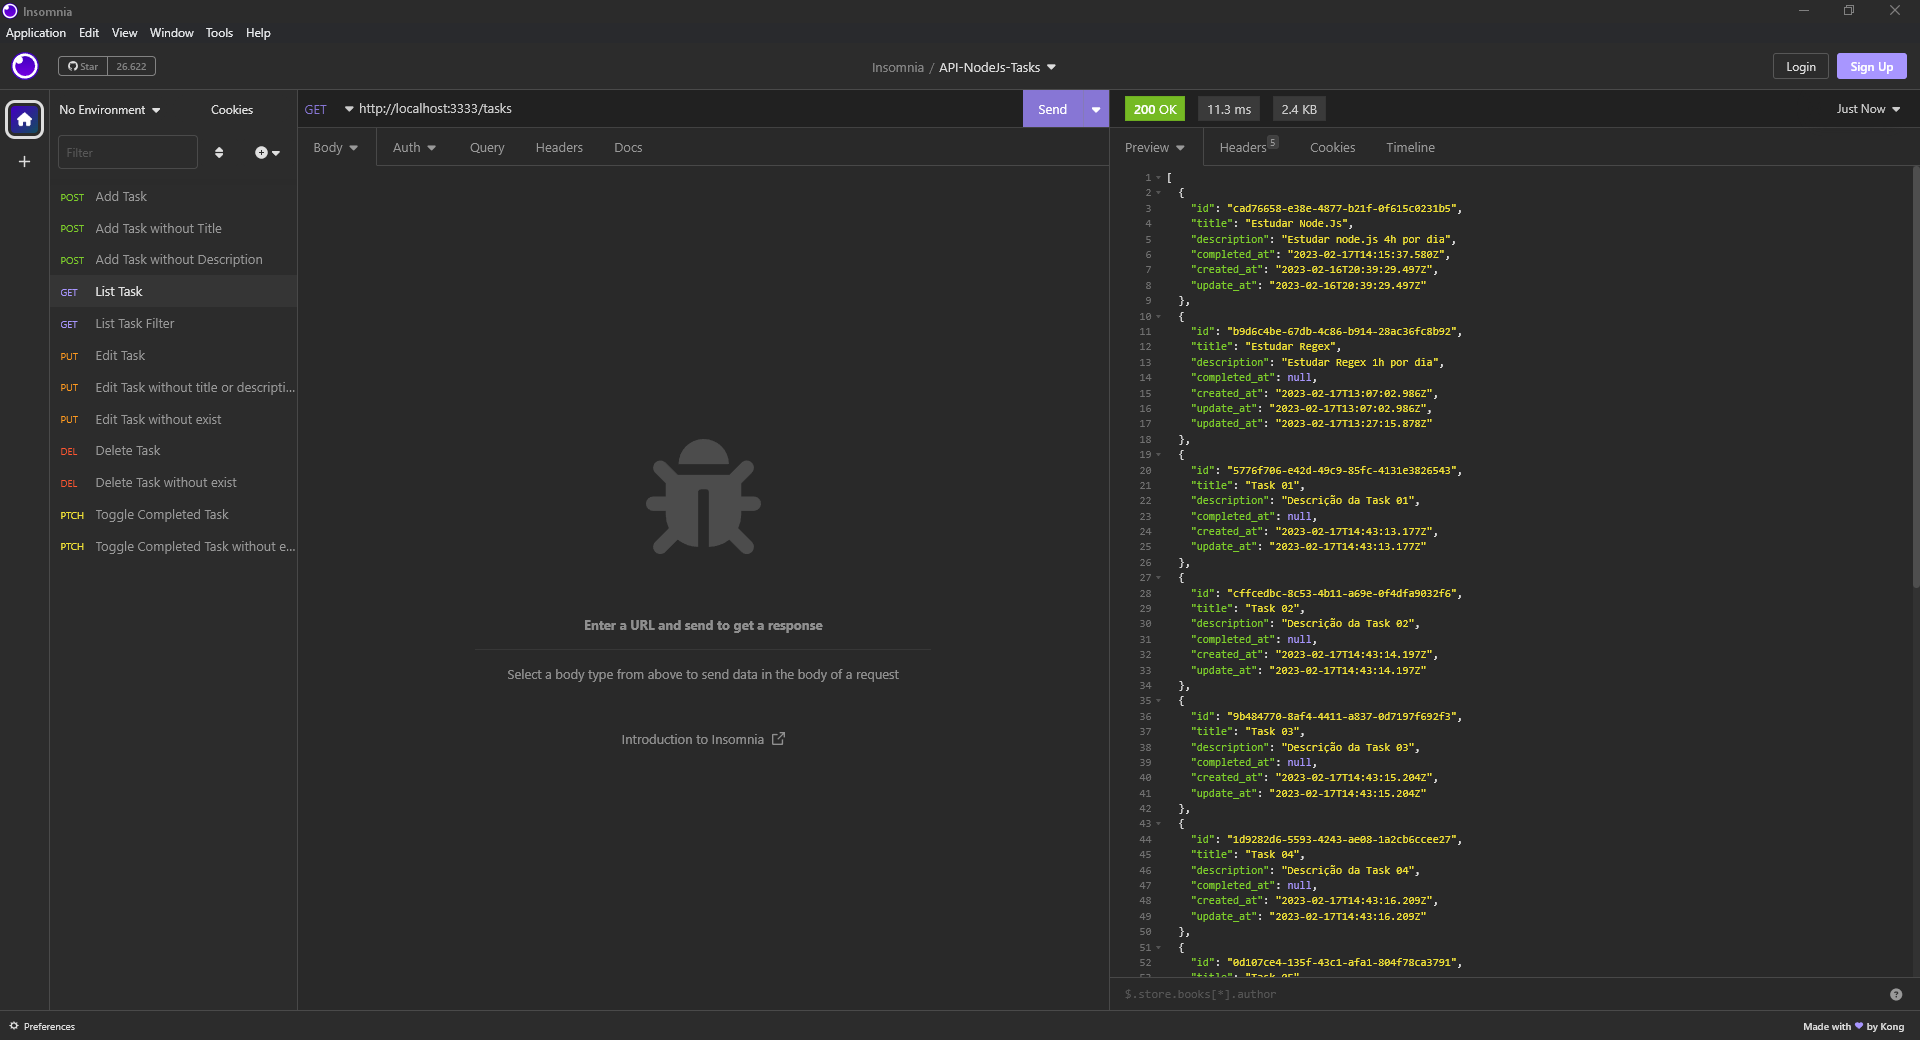
Task: Select the Add Task request
Action: (x=174, y=197)
